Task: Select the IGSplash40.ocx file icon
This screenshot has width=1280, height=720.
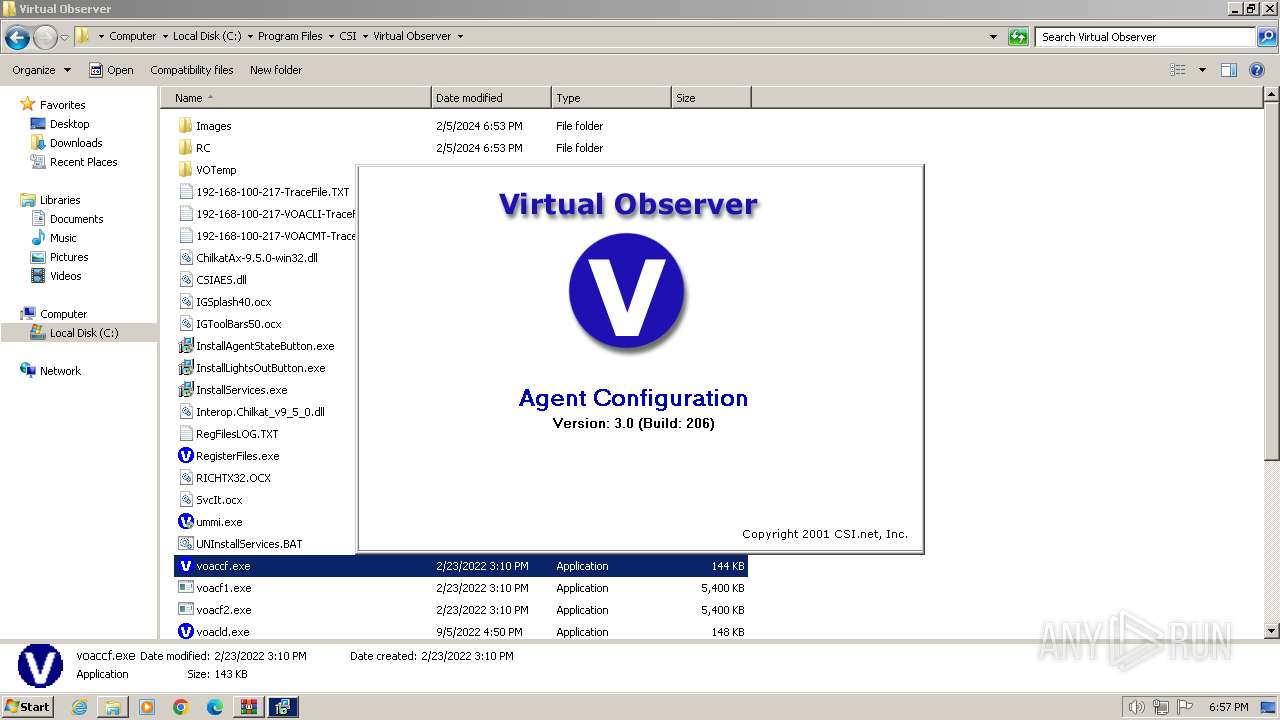Action: tap(185, 302)
